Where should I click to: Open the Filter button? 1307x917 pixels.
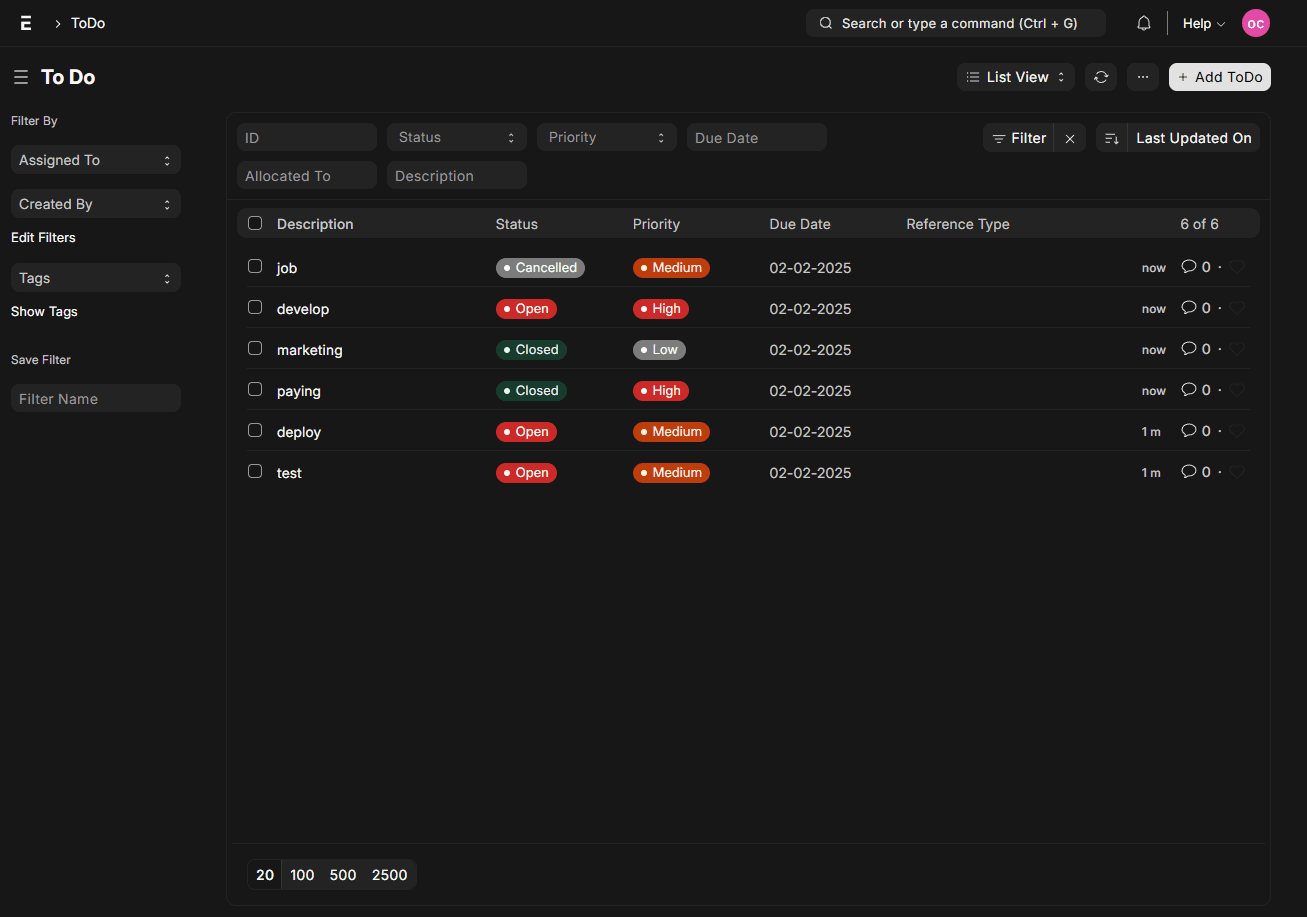click(1018, 138)
